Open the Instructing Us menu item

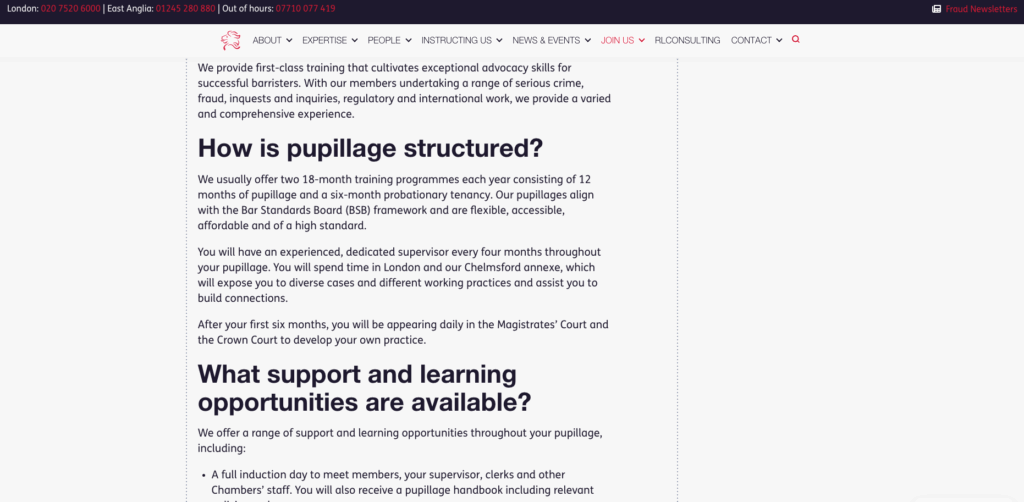(x=456, y=40)
